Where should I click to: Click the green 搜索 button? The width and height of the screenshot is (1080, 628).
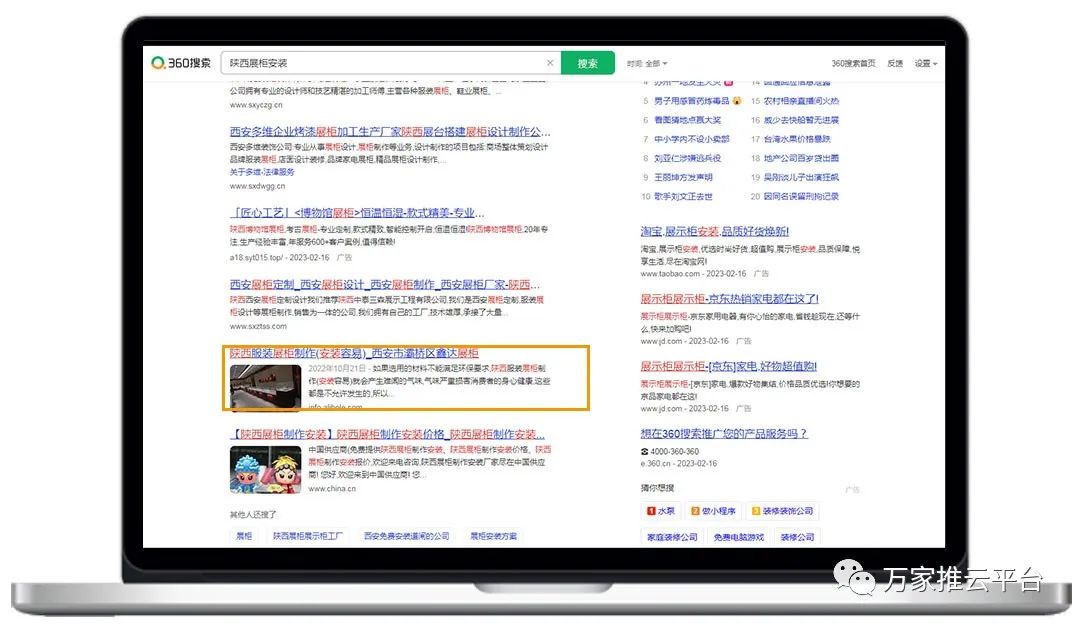(587, 63)
